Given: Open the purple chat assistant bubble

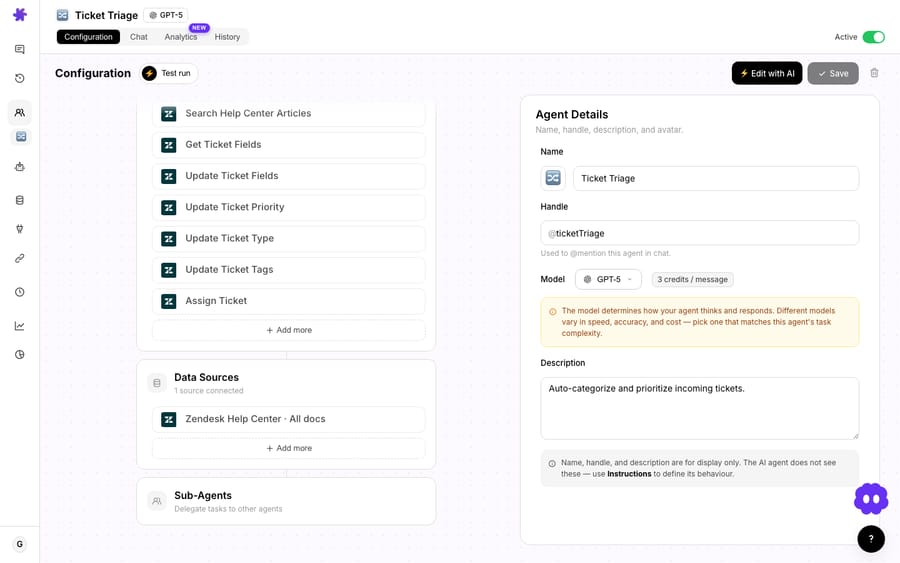Looking at the screenshot, I should (871, 499).
